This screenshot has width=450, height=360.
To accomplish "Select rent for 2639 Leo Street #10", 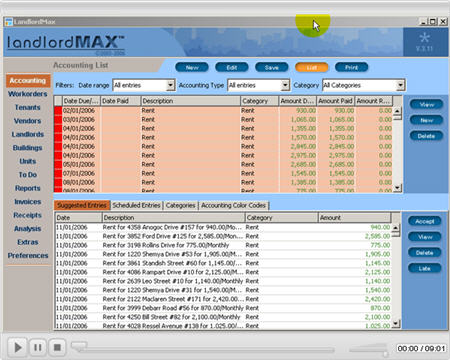I will [x=223, y=281].
